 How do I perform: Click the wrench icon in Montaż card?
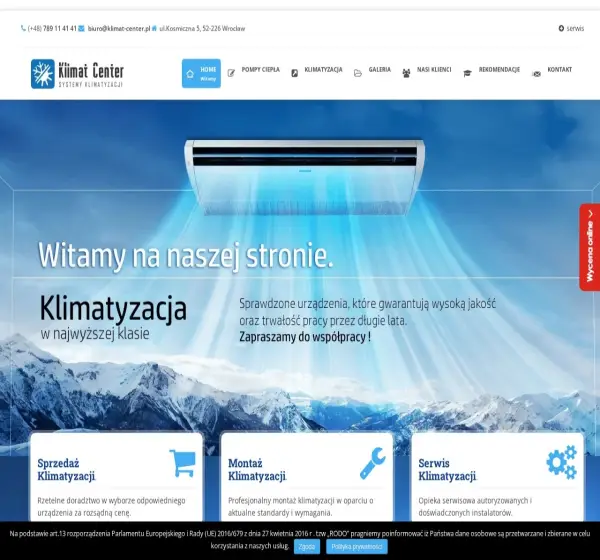[x=372, y=463]
